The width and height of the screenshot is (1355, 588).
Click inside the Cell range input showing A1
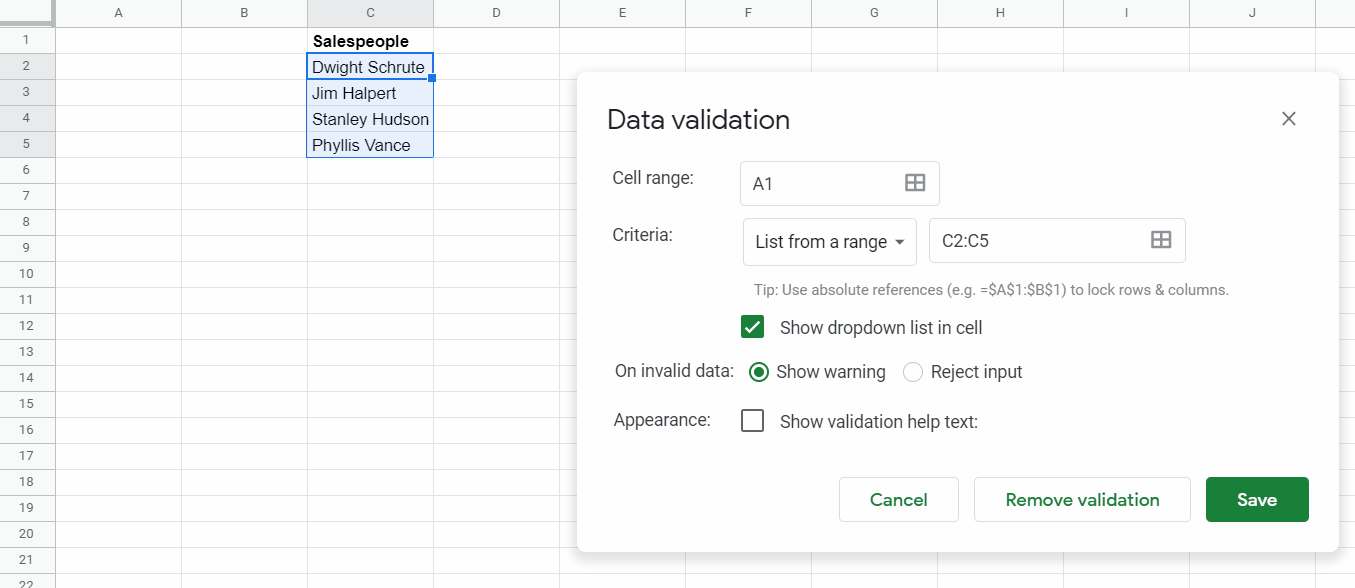coord(820,183)
